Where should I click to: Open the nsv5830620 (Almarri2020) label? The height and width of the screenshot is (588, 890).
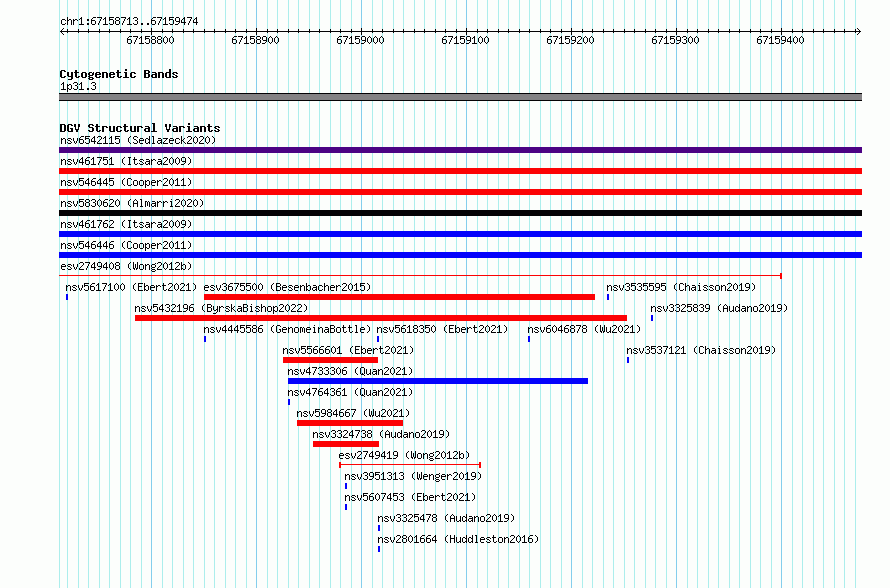click(132, 203)
